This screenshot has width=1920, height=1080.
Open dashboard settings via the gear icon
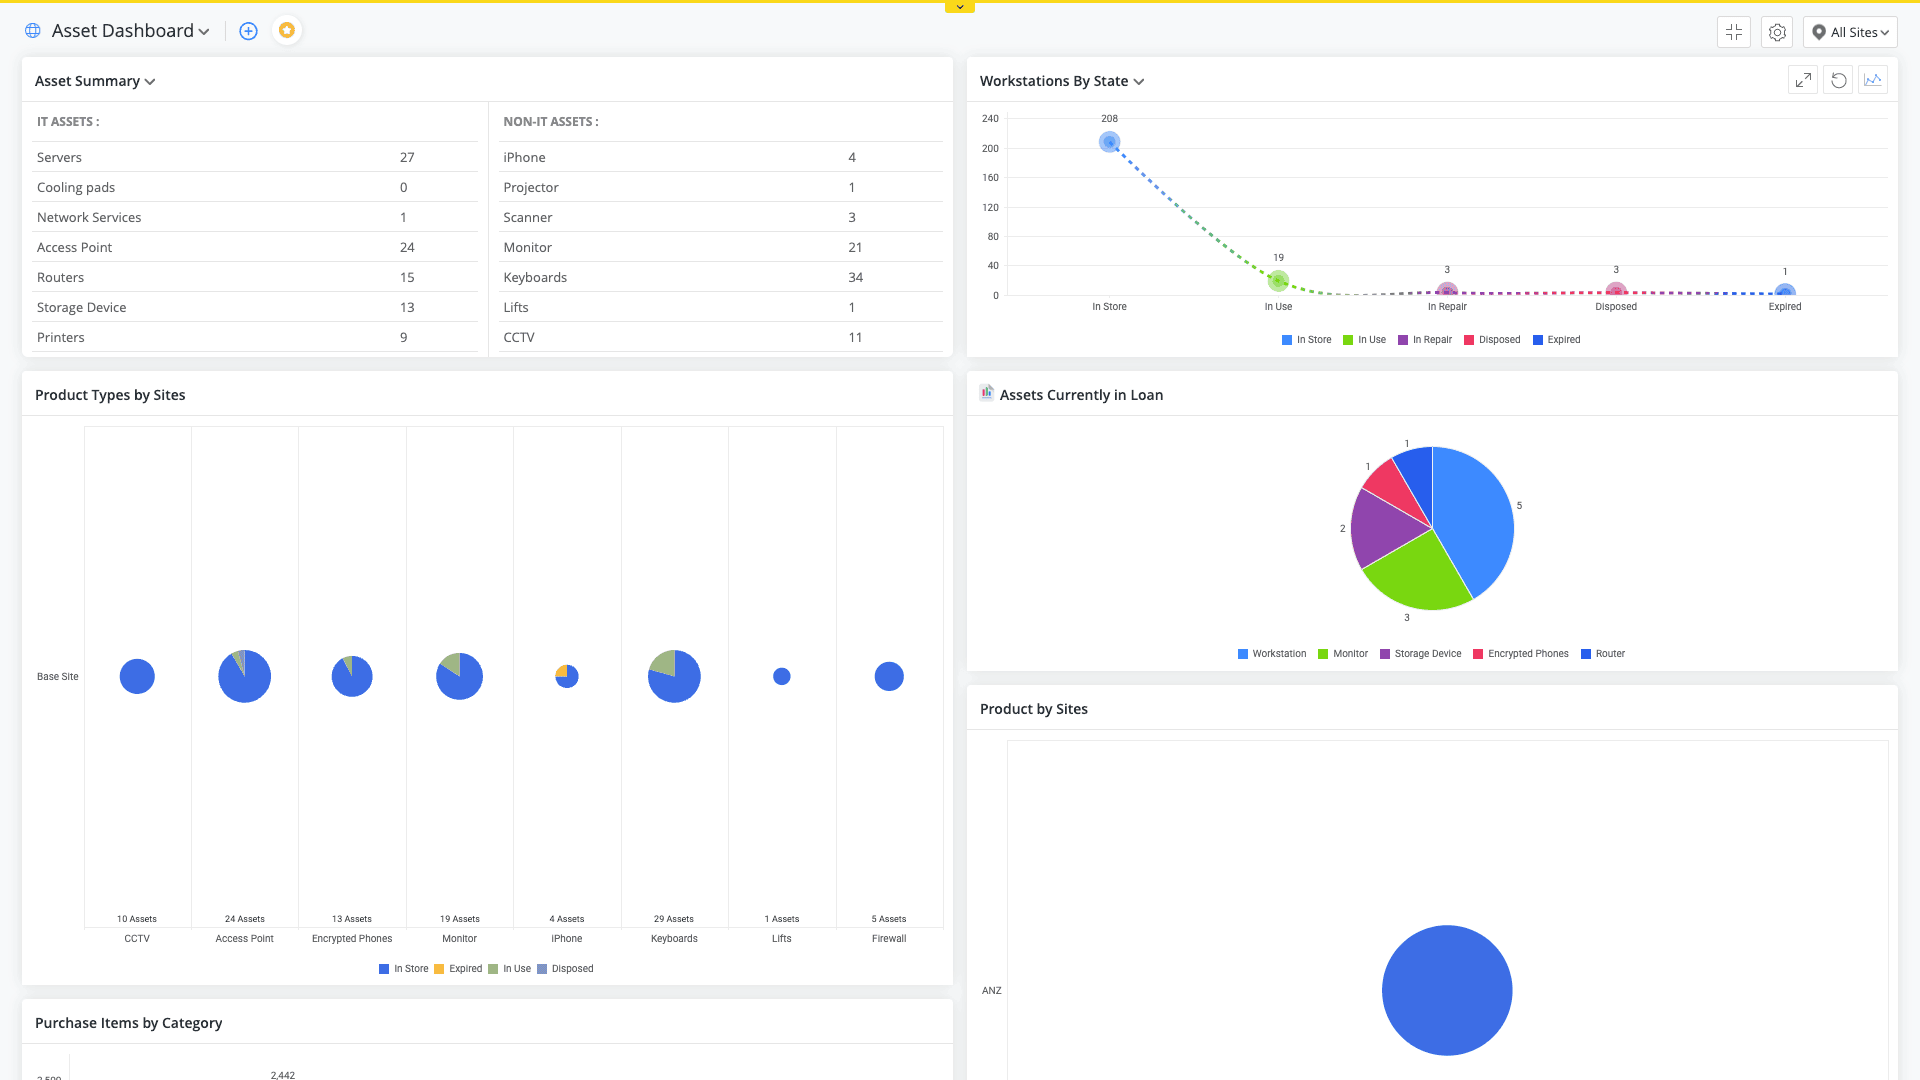click(x=1776, y=32)
